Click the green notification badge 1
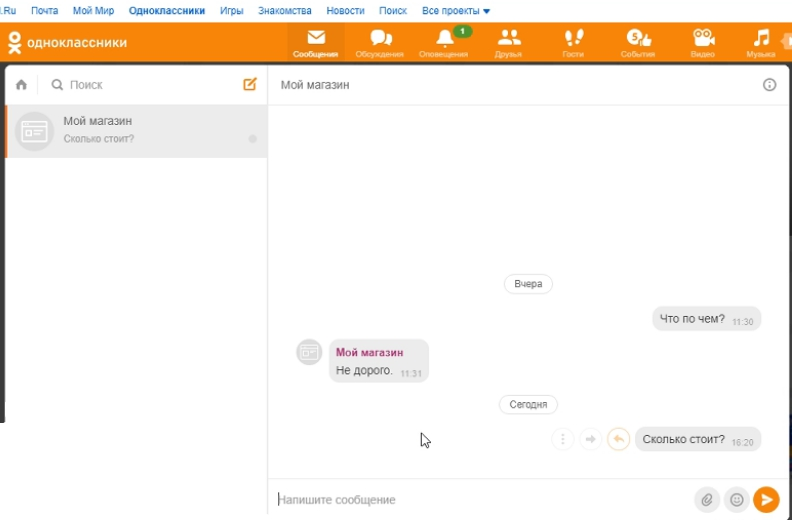Image resolution: width=792 pixels, height=520 pixels. [462, 31]
